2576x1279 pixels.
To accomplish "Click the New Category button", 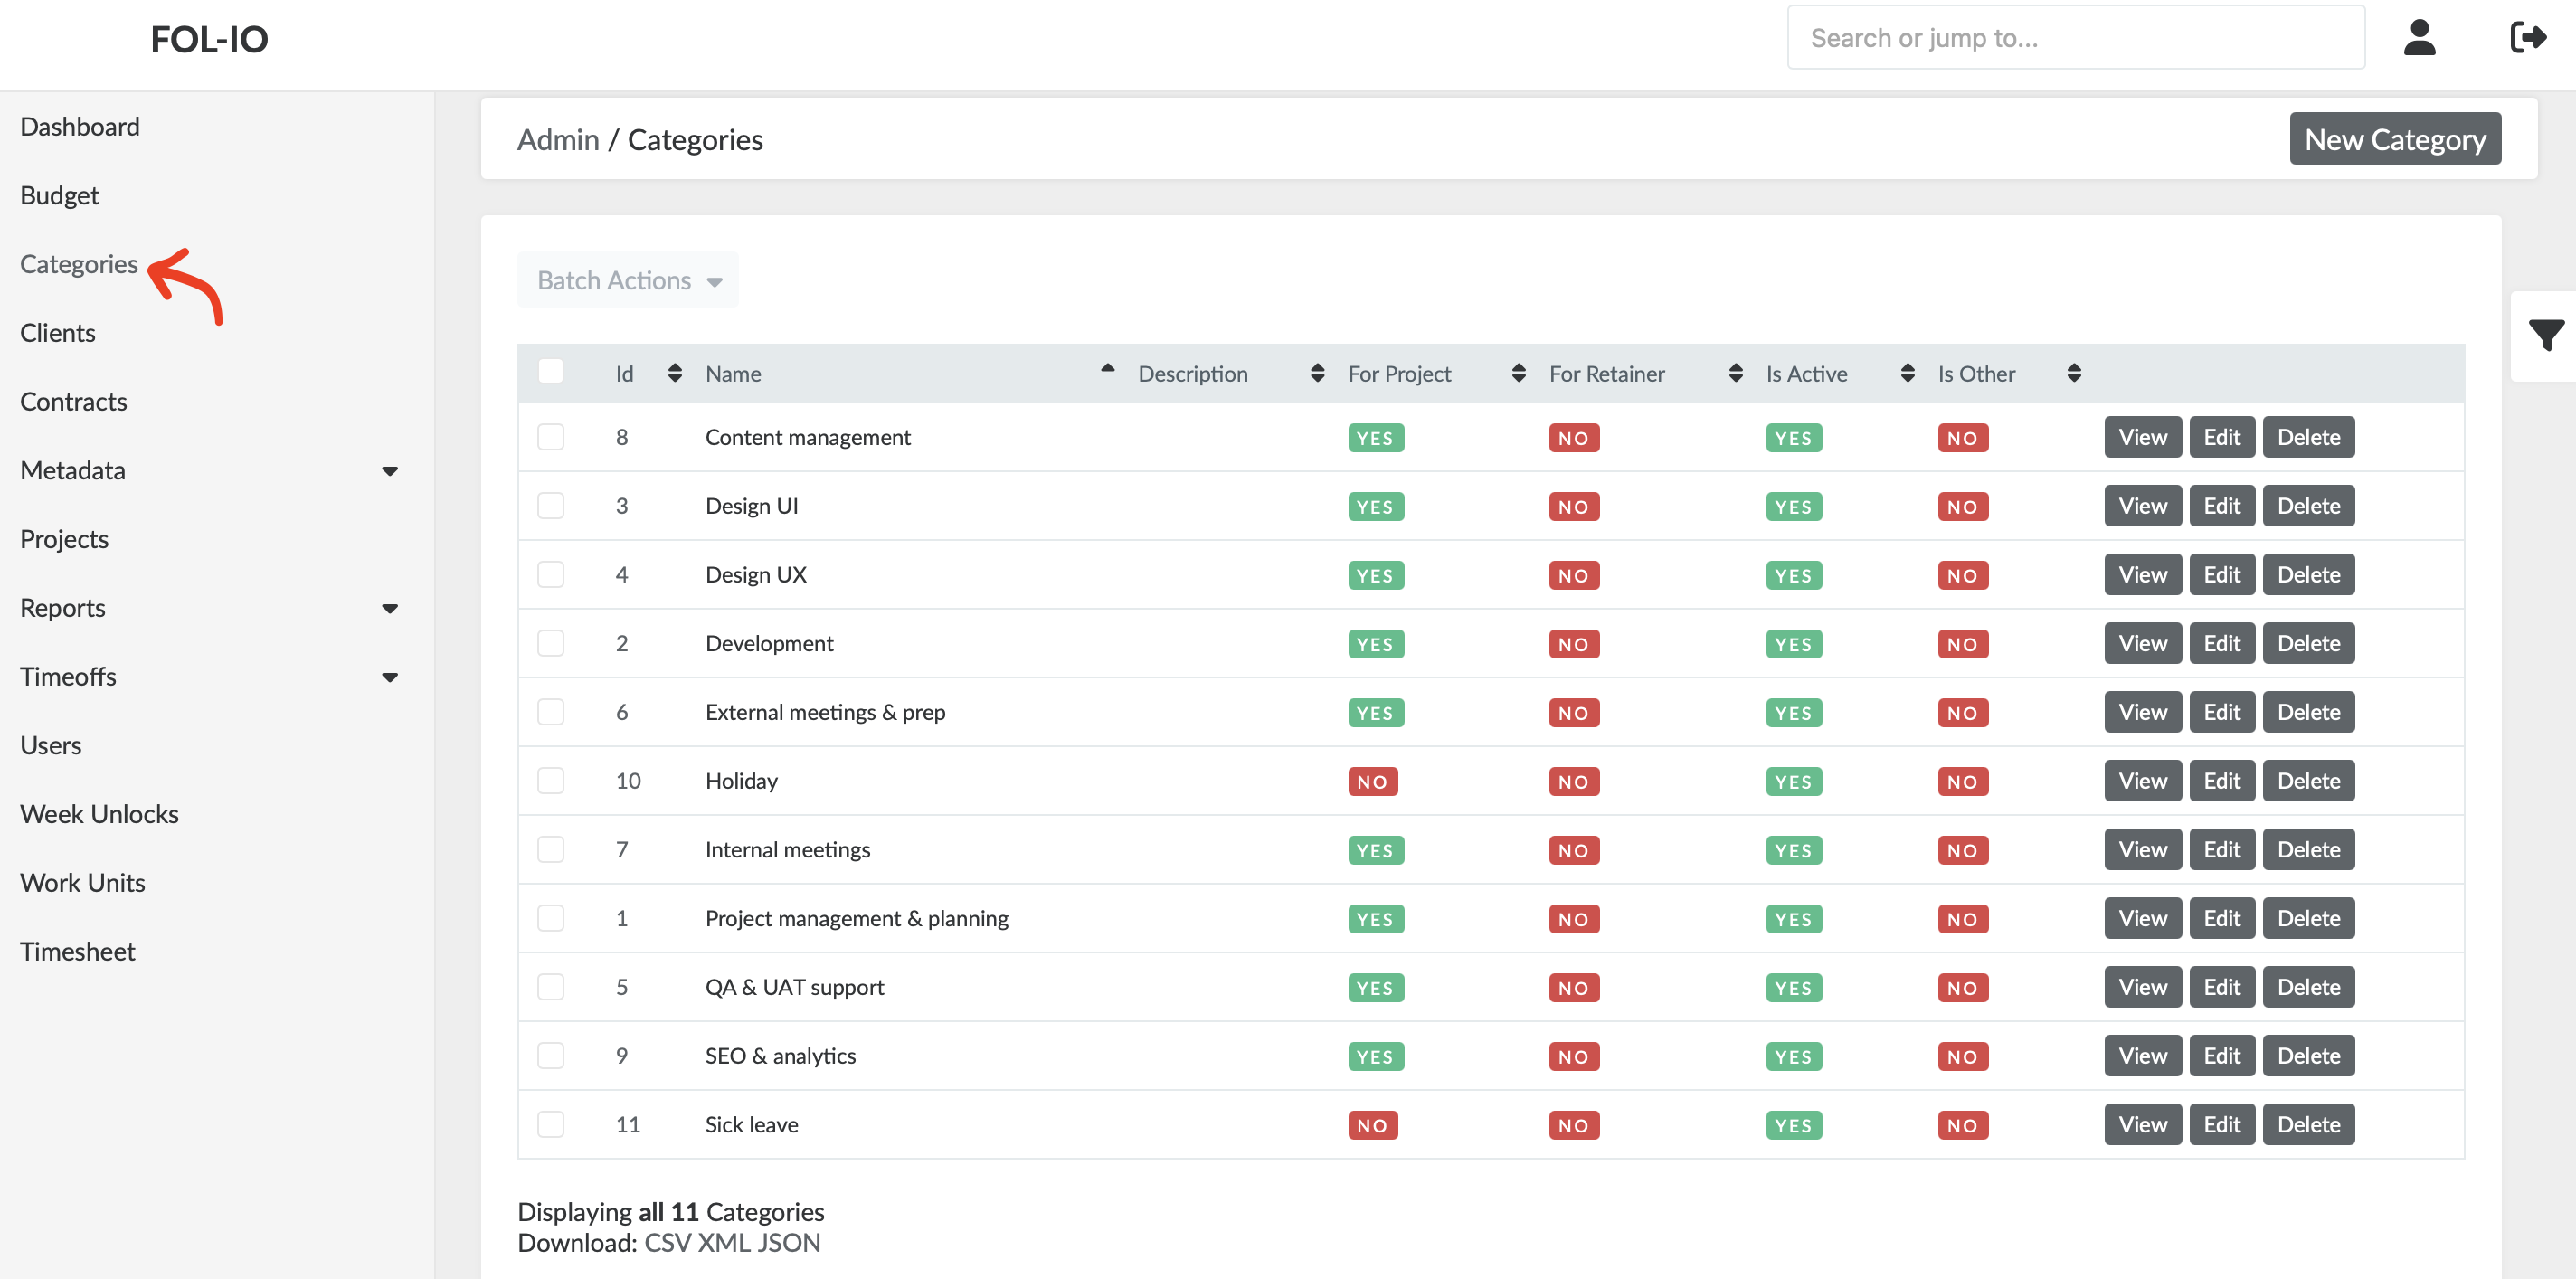I will pyautogui.click(x=2394, y=139).
